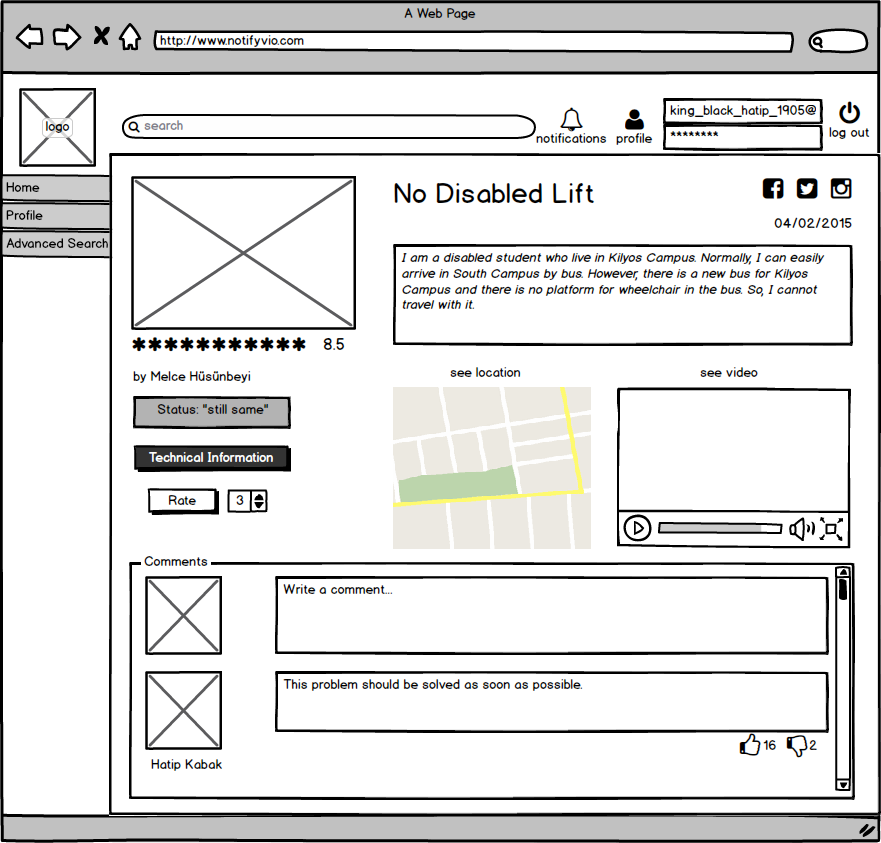
Task: Click the main violation image placeholder
Action: [x=243, y=253]
